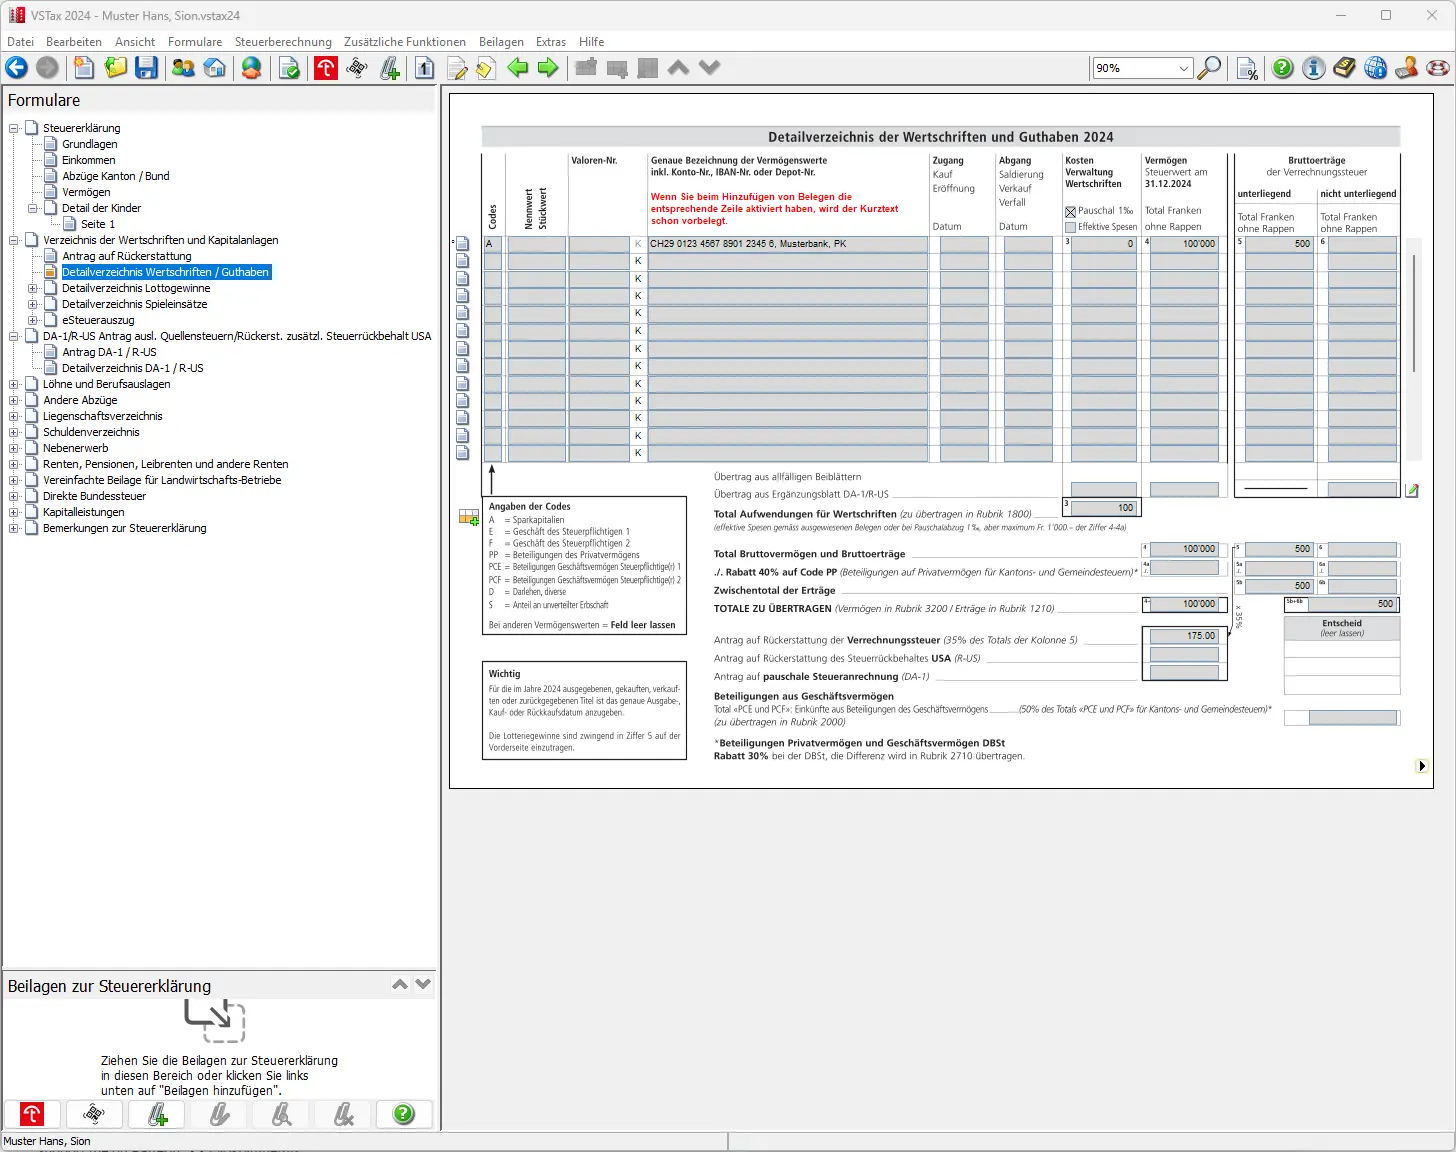Toggle the 'Pauschal 1‰' checkbox
1456x1152 pixels.
pos(1071,212)
